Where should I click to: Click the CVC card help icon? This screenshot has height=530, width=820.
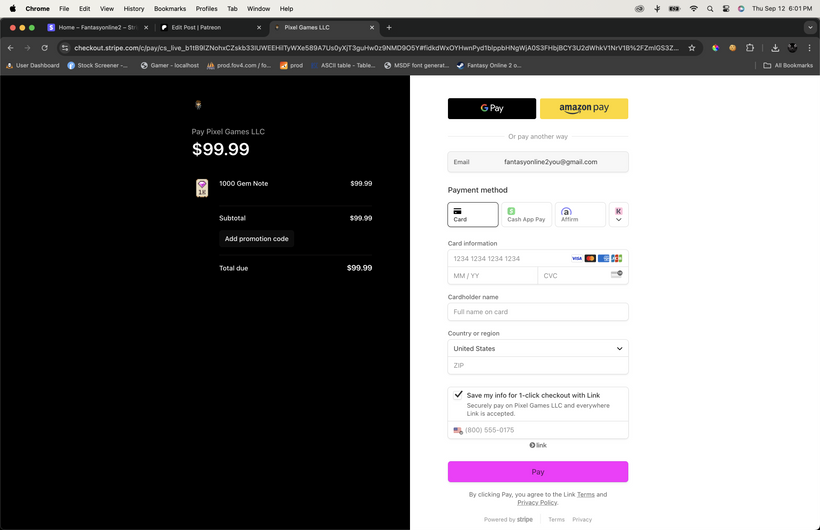coord(617,274)
